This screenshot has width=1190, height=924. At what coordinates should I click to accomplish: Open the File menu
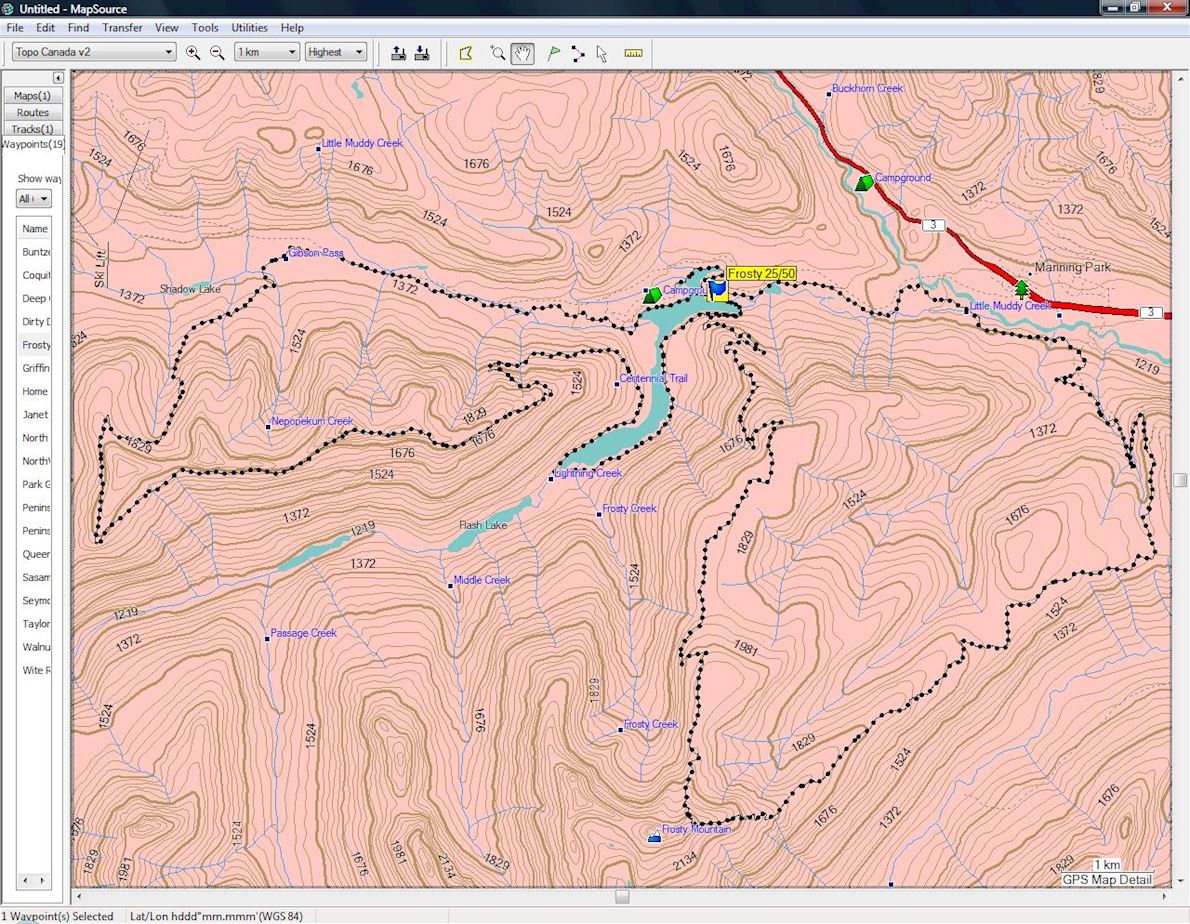point(14,27)
